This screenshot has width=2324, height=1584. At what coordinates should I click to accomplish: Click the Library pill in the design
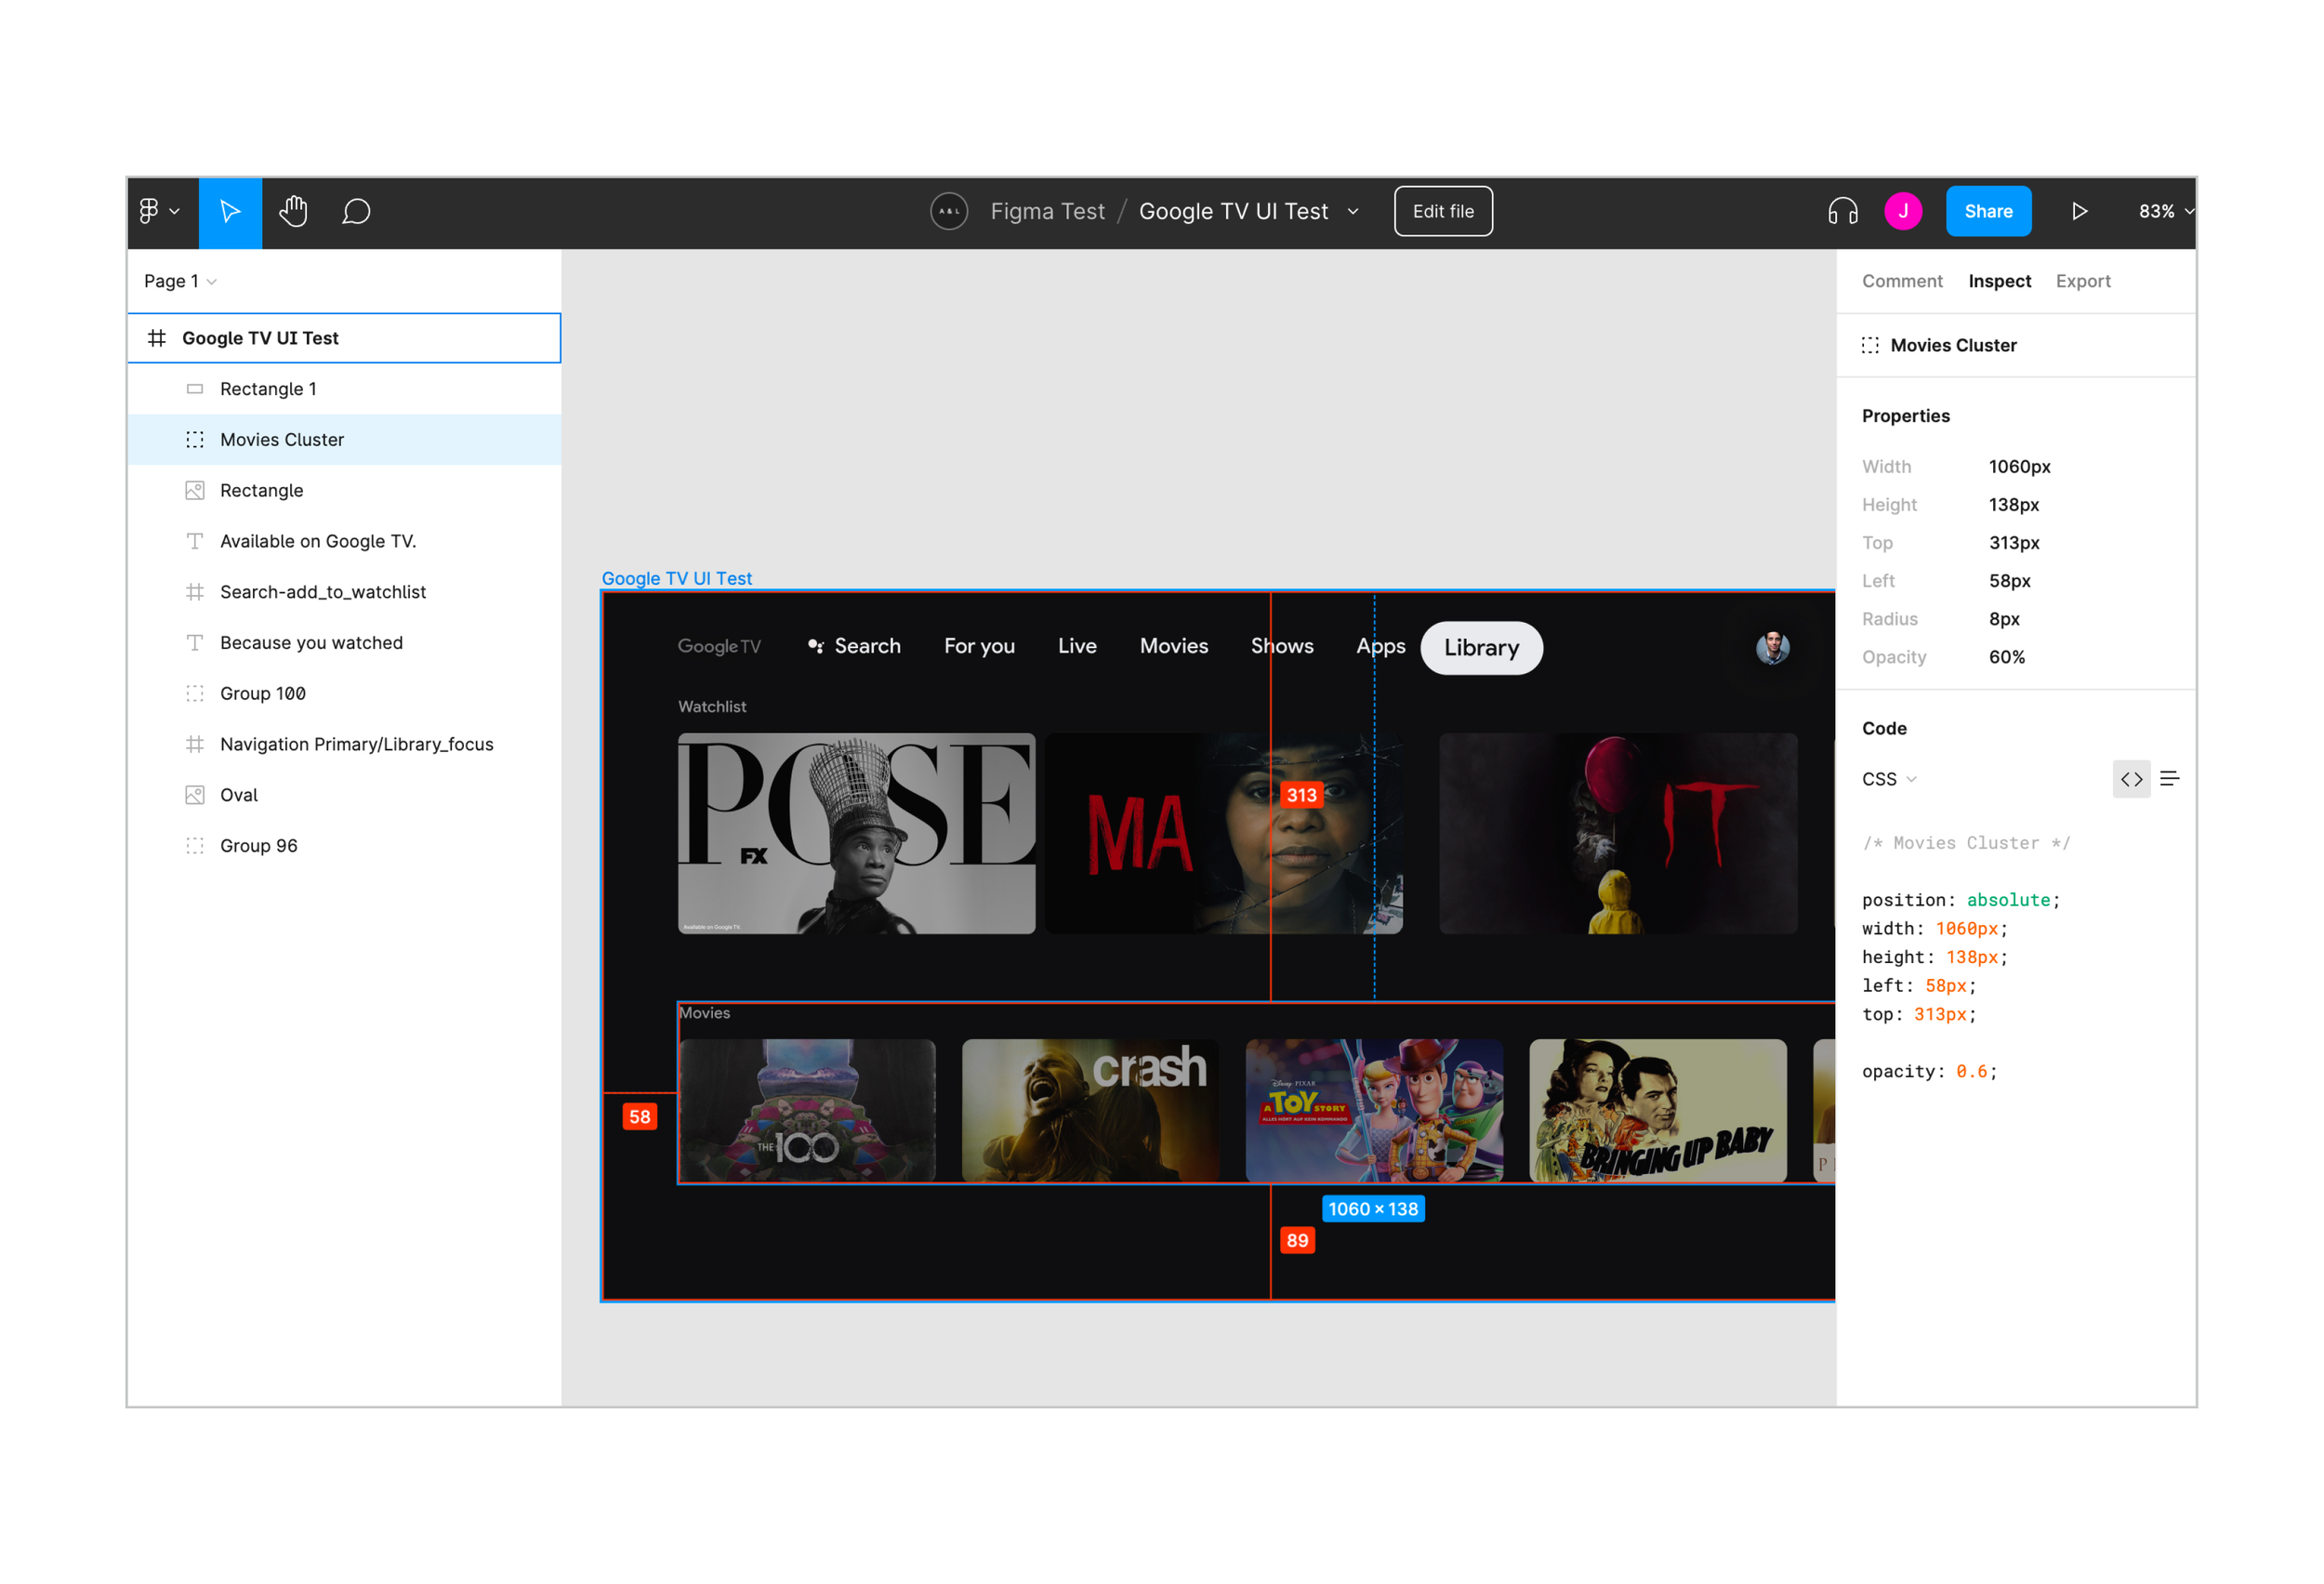tap(1481, 648)
